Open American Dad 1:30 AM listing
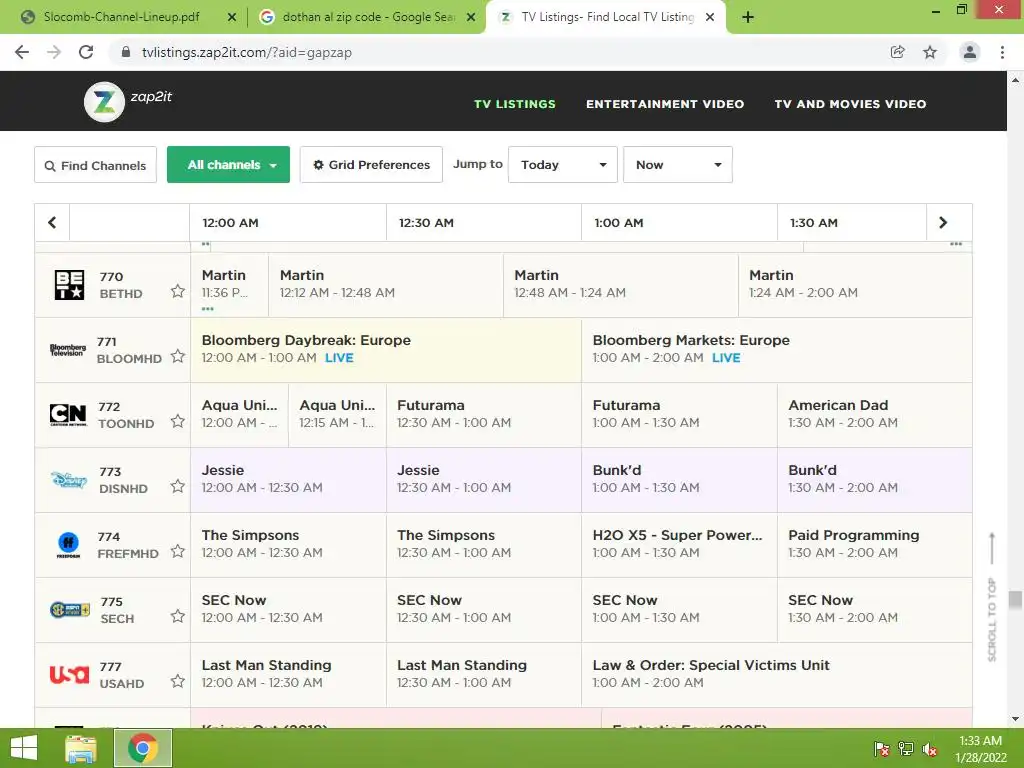 874,414
